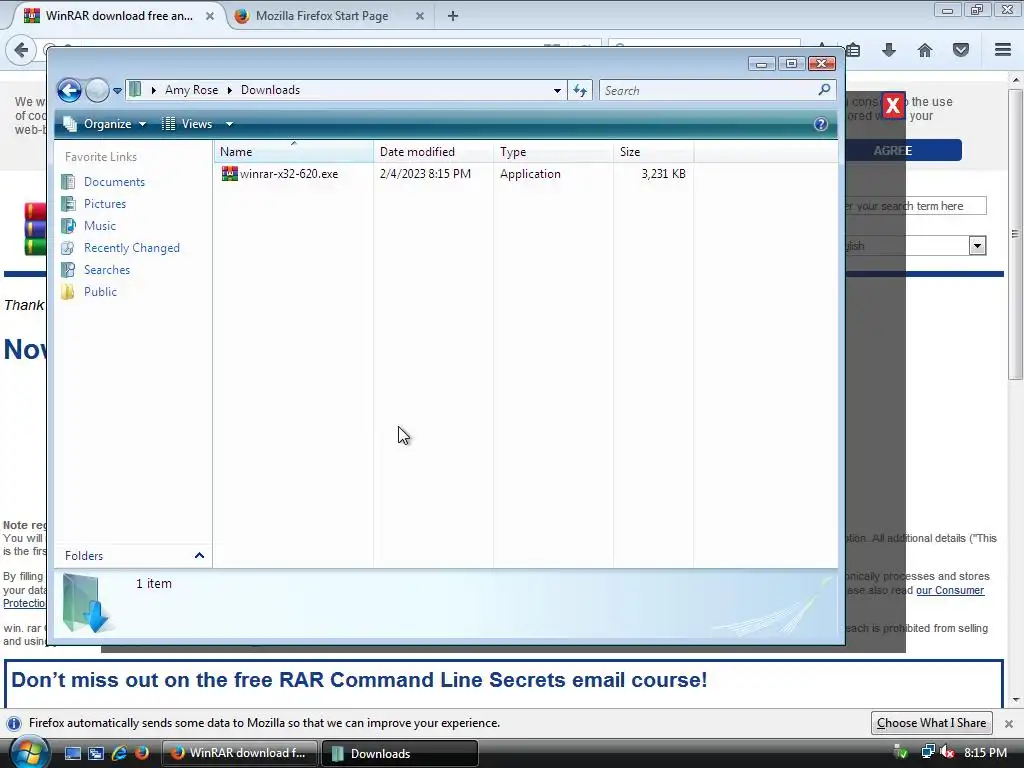1024x768 pixels.
Task: Close the WinRAR download tab
Action: coord(210,16)
